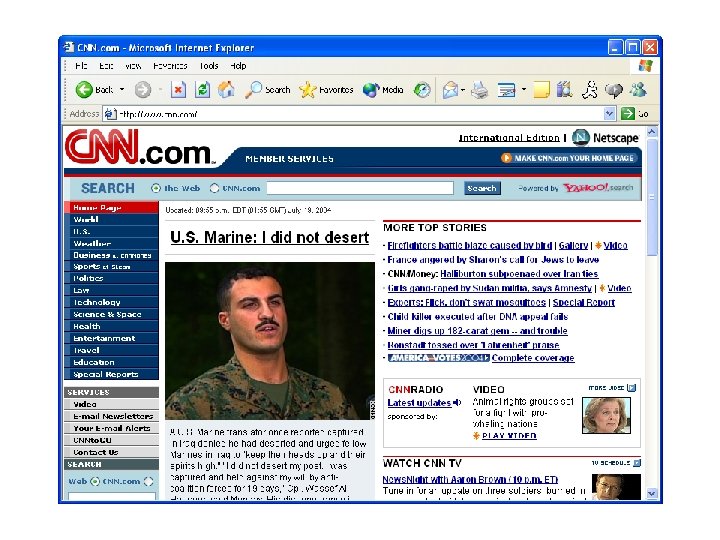Image resolution: width=720 pixels, height=540 pixels.
Task: Click the CNN Radio speaker icon
Action: [457, 403]
